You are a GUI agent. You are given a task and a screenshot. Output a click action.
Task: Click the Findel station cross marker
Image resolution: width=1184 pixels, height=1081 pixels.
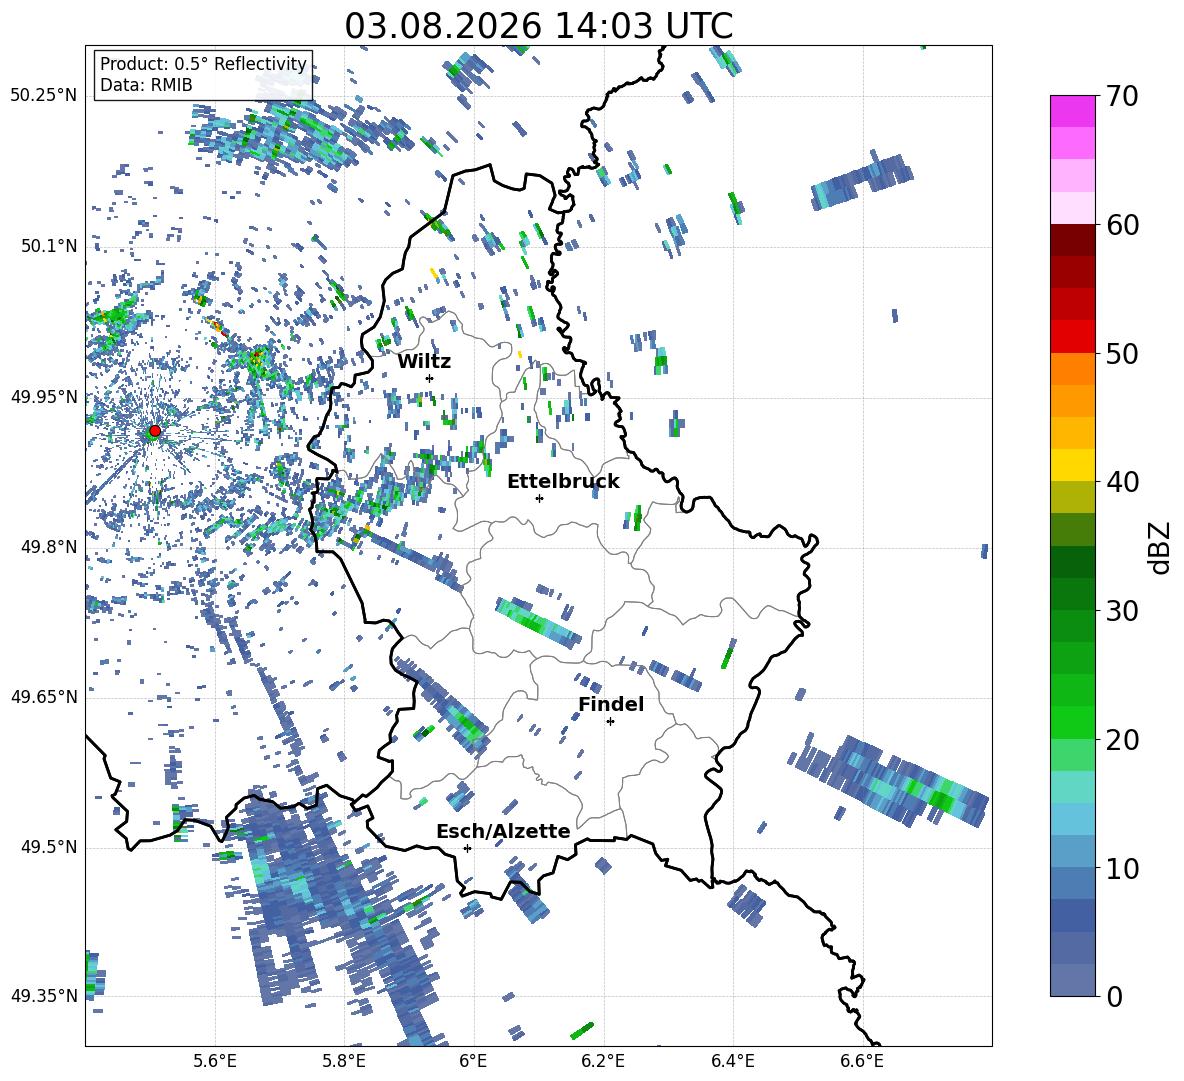click(x=610, y=722)
